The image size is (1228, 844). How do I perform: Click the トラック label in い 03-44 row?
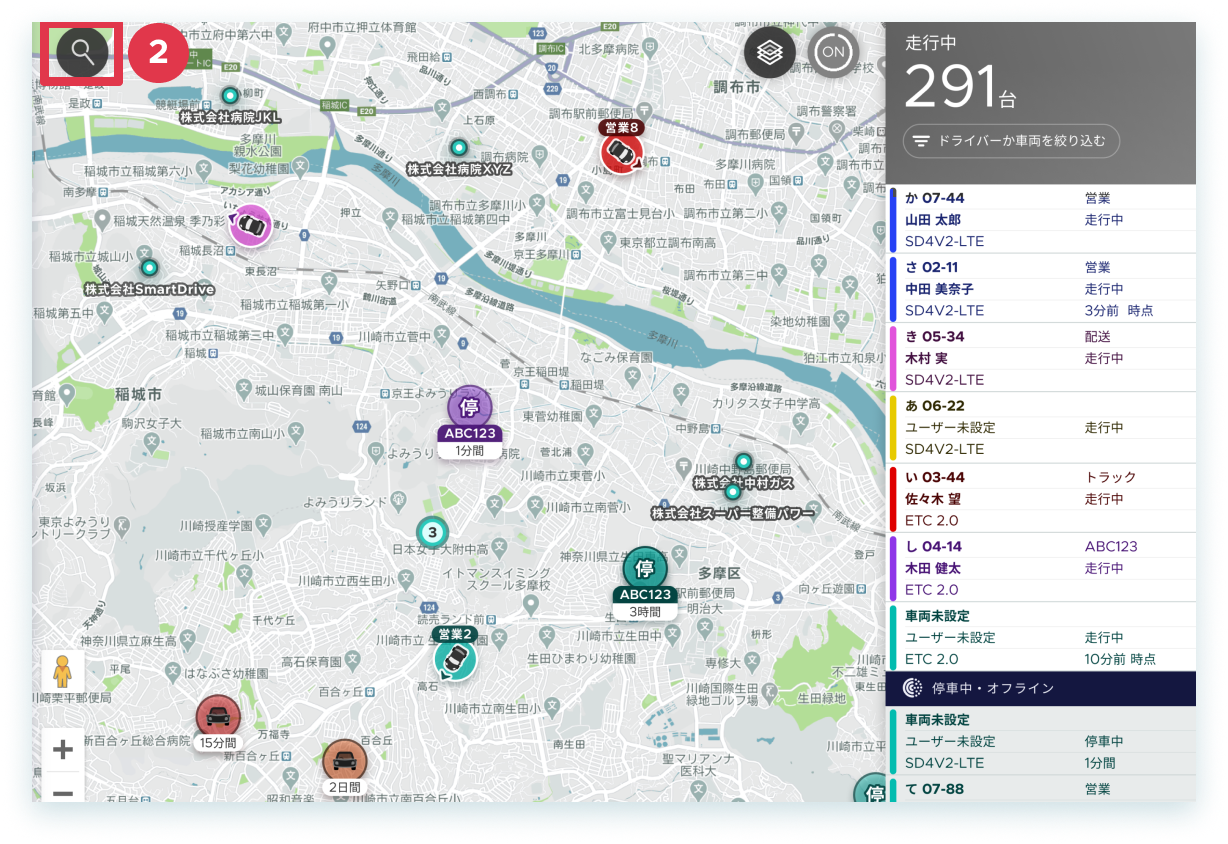click(1111, 477)
